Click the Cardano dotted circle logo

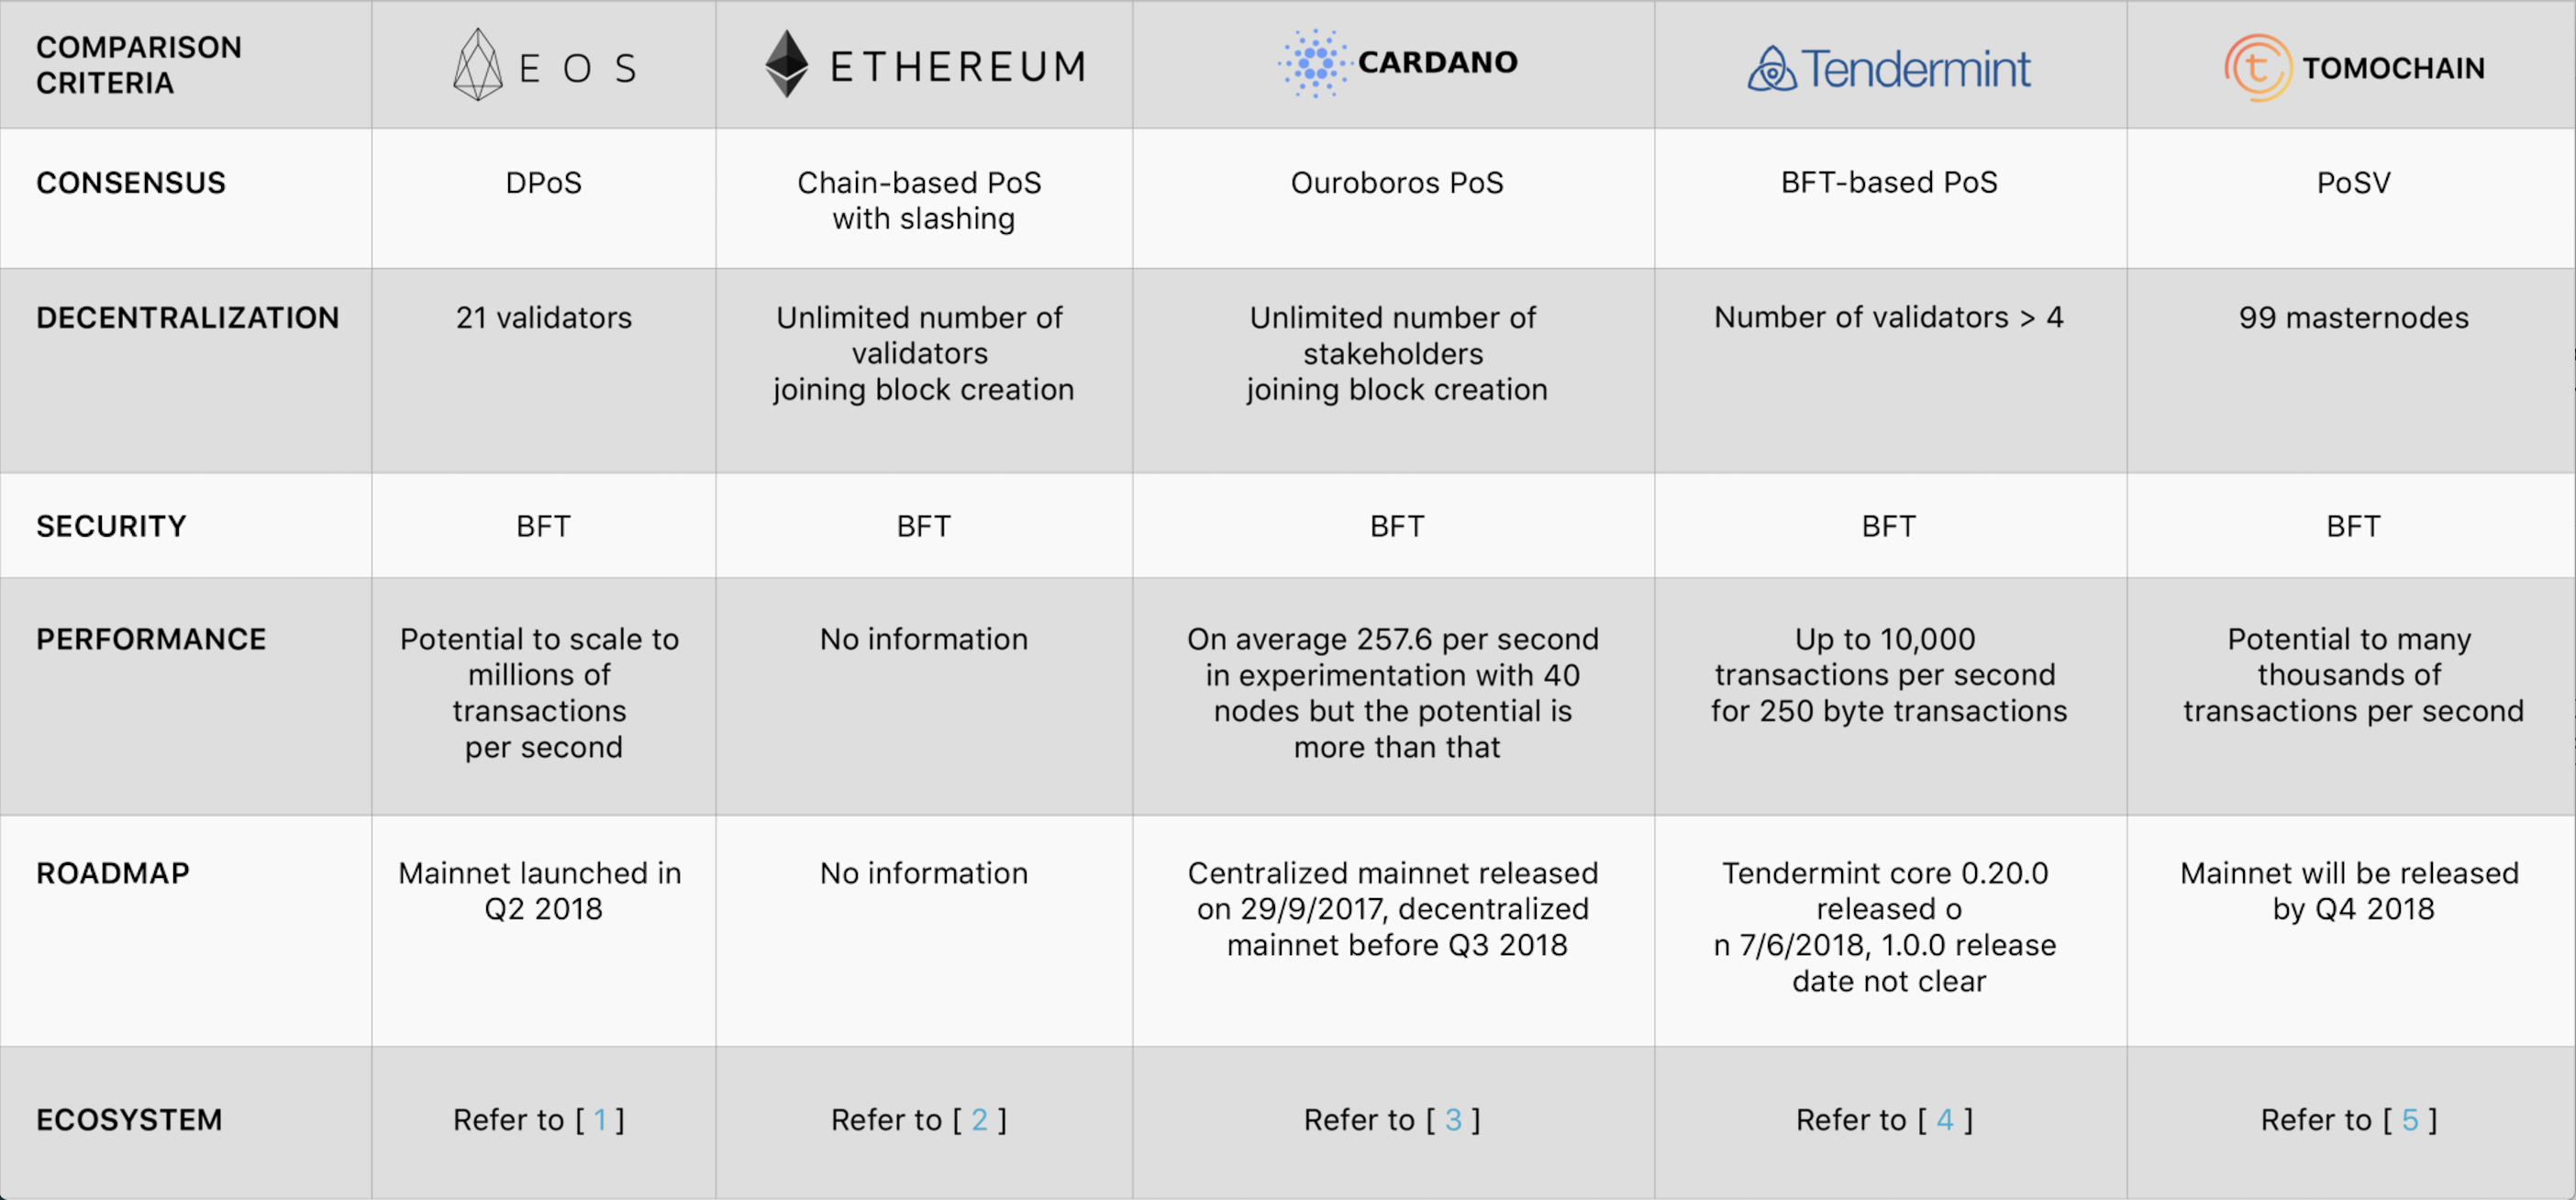(1314, 63)
